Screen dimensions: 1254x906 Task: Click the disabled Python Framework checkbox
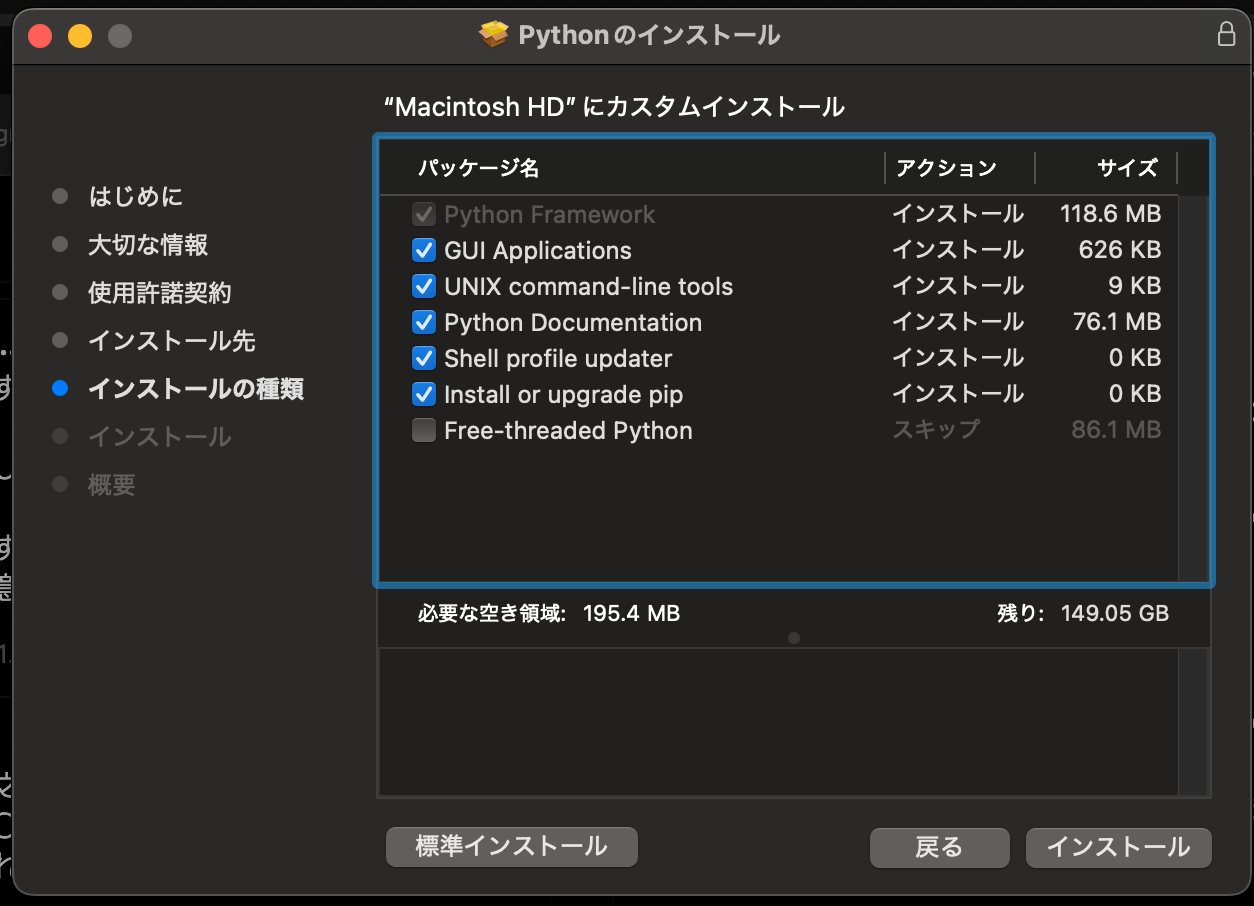[424, 214]
